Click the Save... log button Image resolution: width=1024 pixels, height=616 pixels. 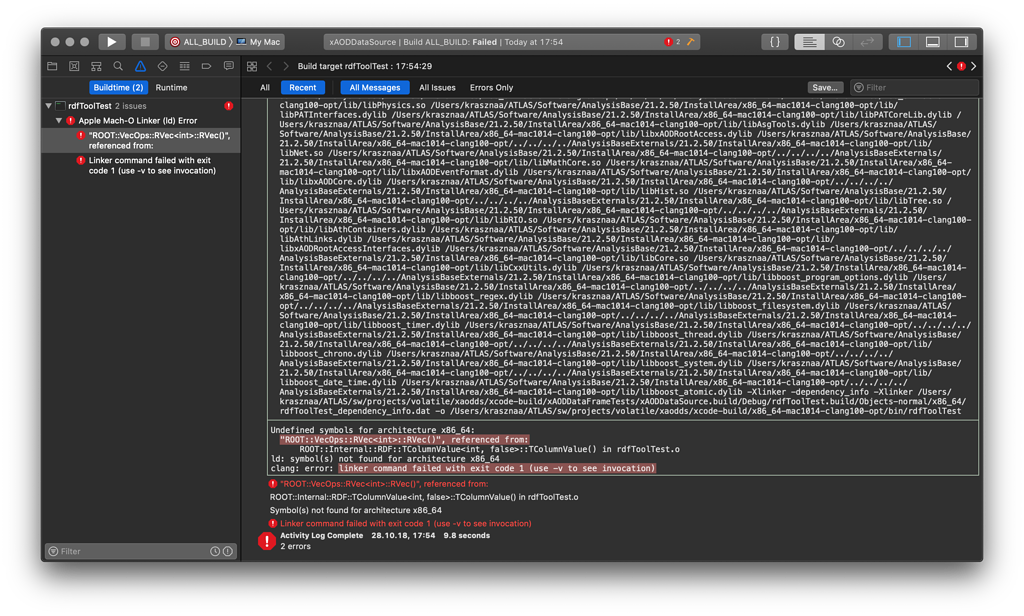click(x=825, y=88)
